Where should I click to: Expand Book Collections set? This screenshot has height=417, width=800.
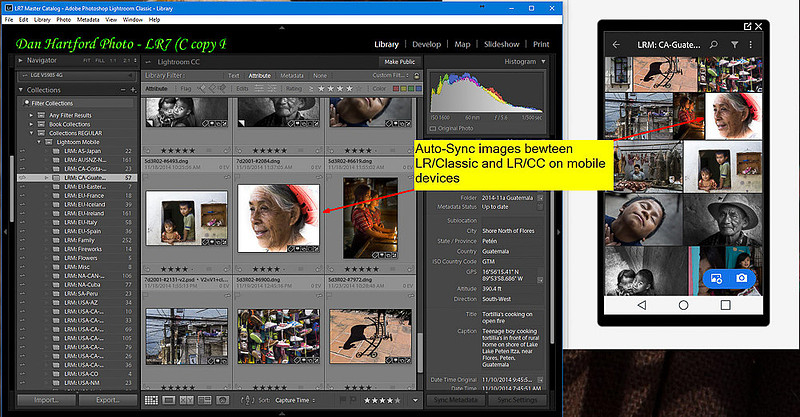pos(32,124)
